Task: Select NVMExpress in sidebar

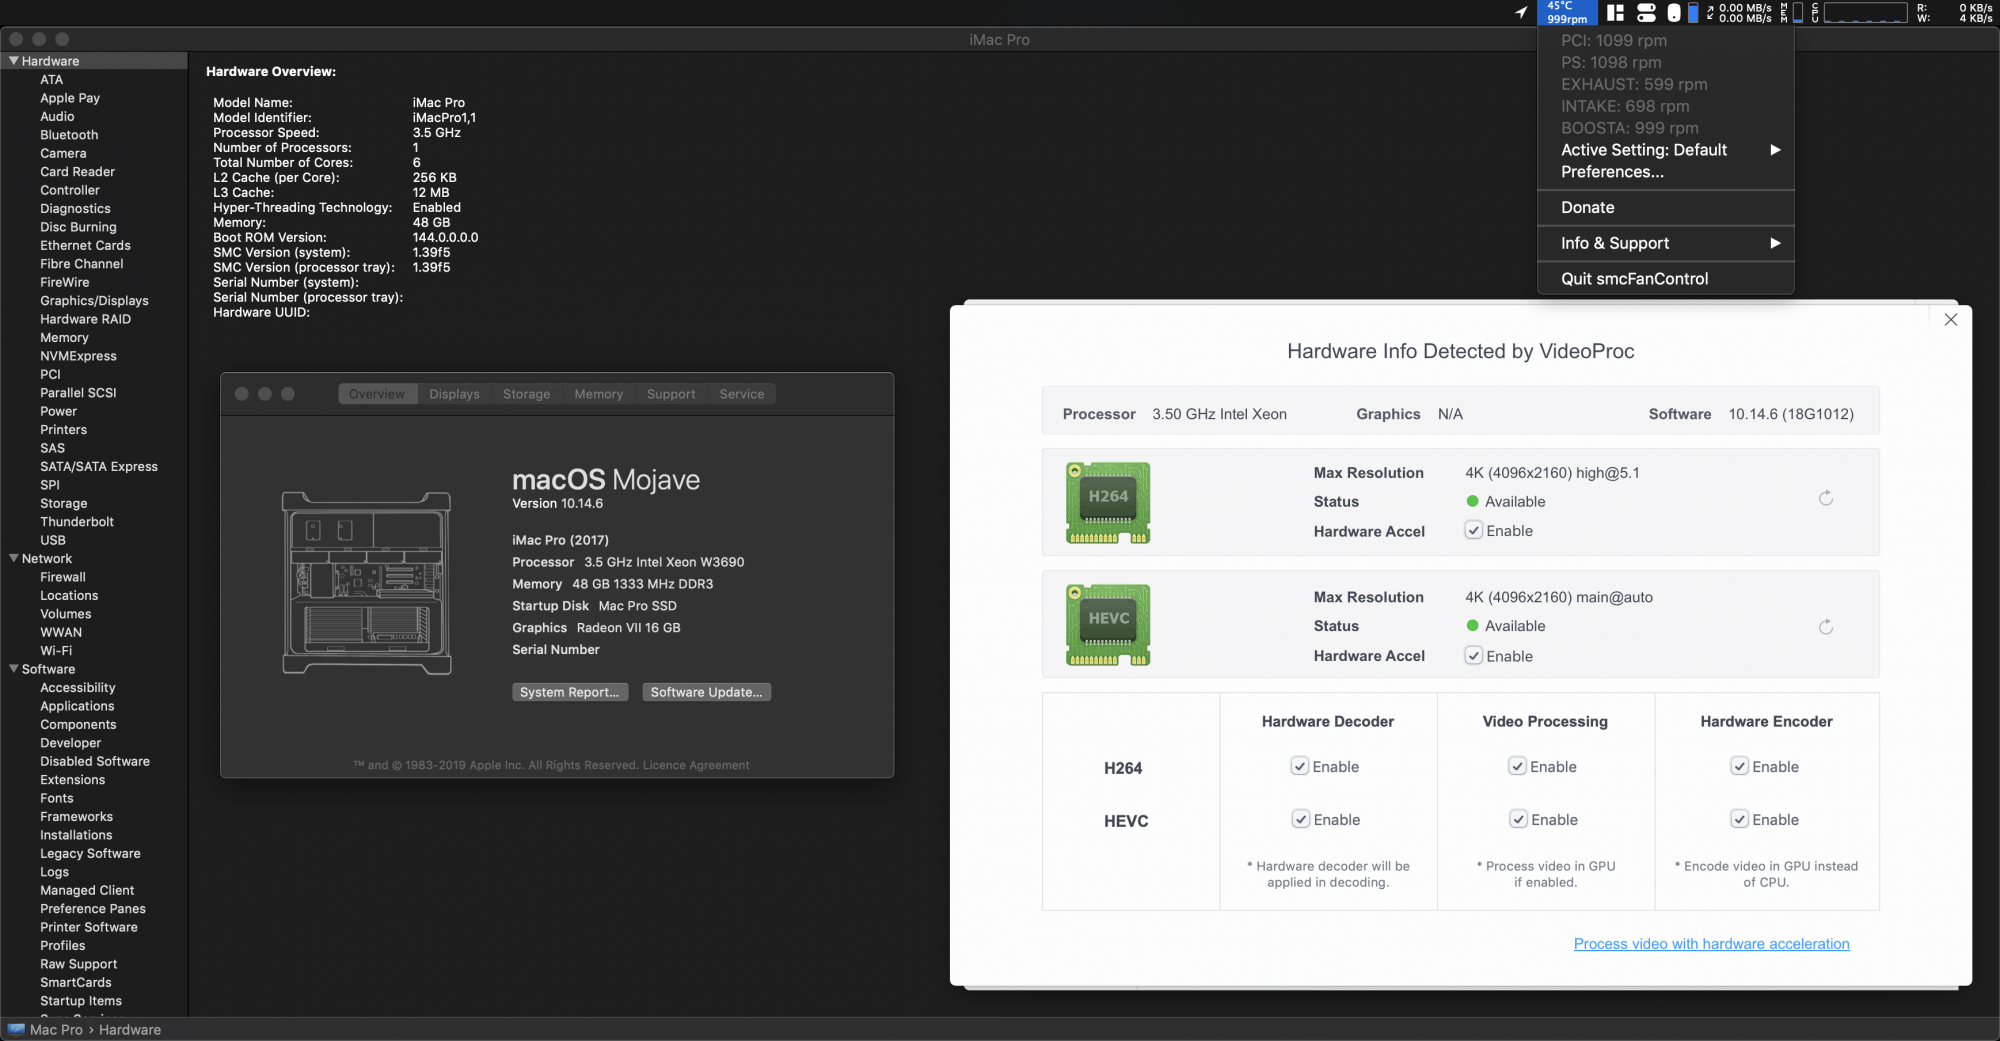Action: 78,356
